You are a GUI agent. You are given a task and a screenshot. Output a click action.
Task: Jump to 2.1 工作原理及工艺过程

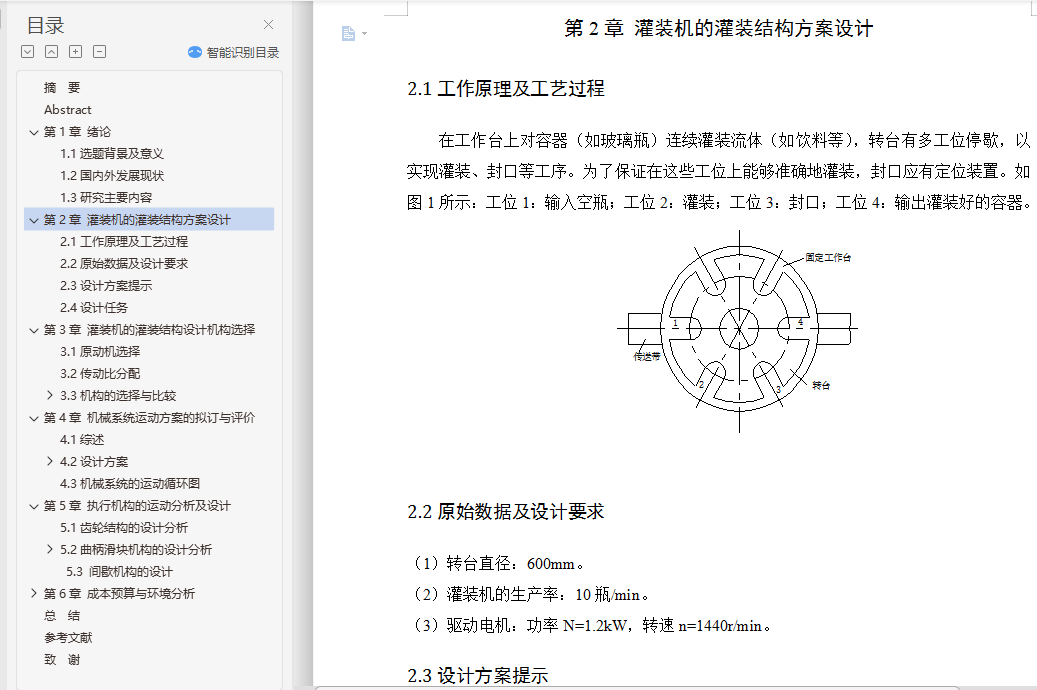(x=124, y=241)
